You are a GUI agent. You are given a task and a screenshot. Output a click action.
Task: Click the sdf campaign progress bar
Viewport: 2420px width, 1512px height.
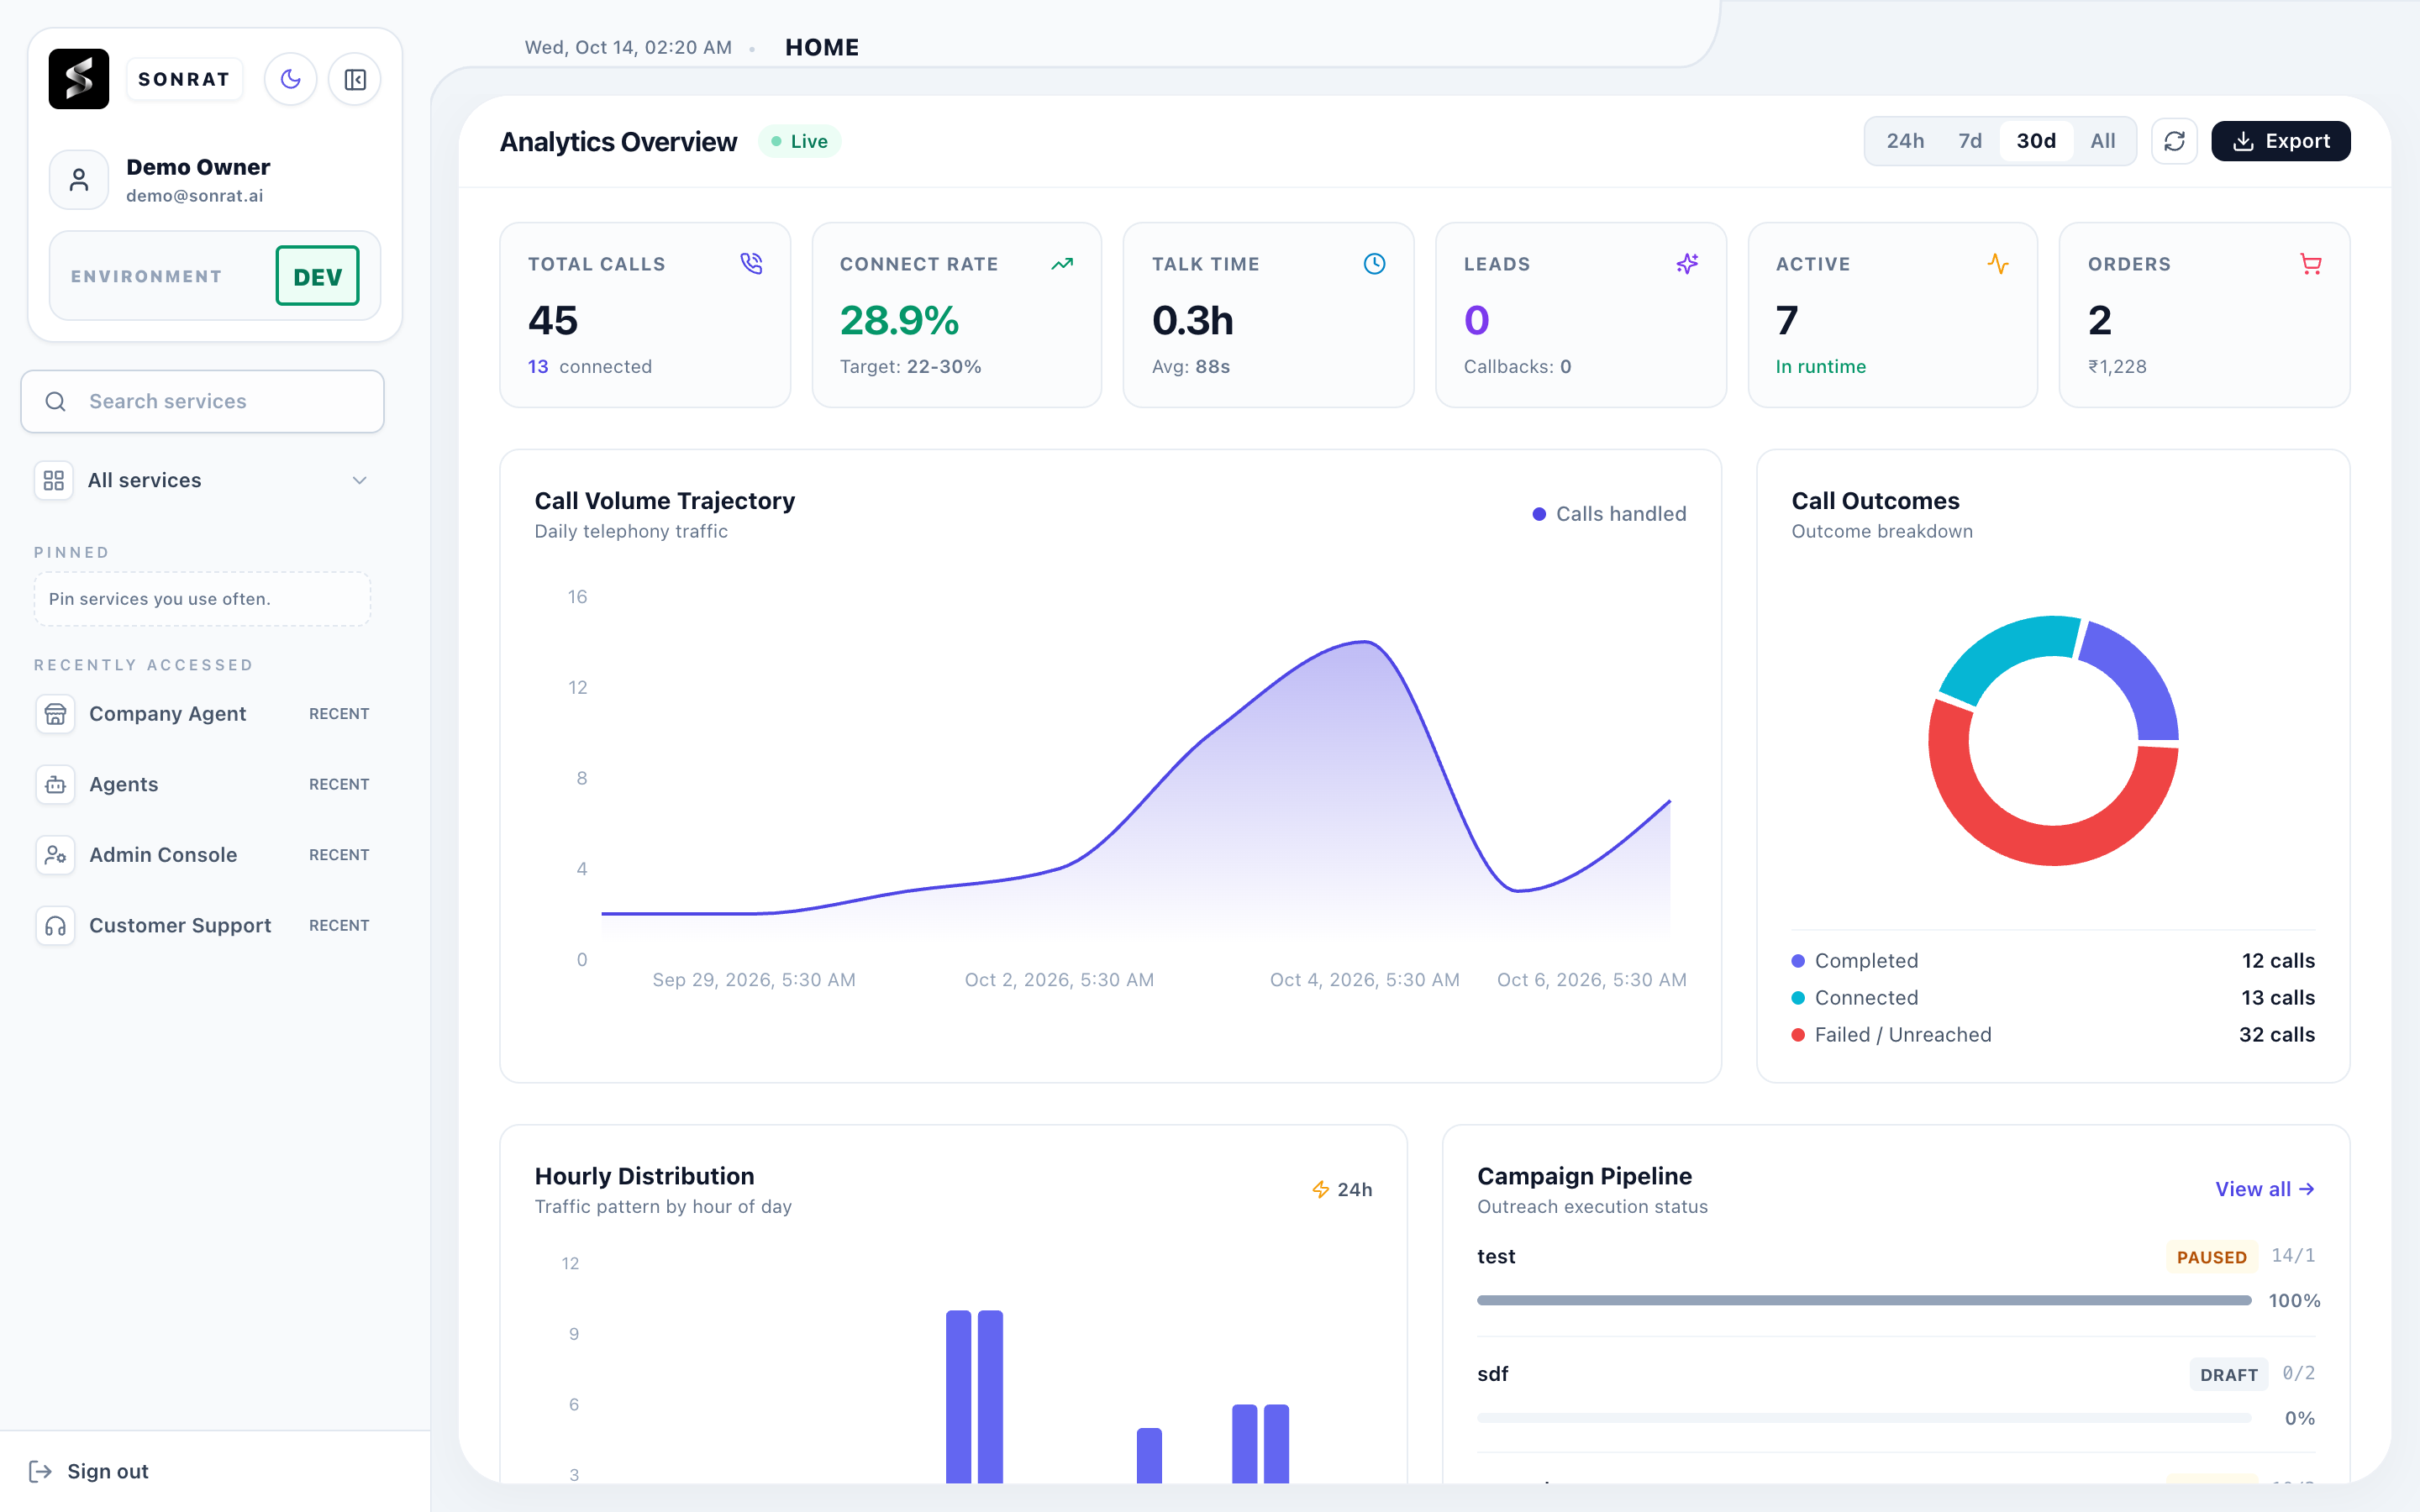click(x=1864, y=1418)
